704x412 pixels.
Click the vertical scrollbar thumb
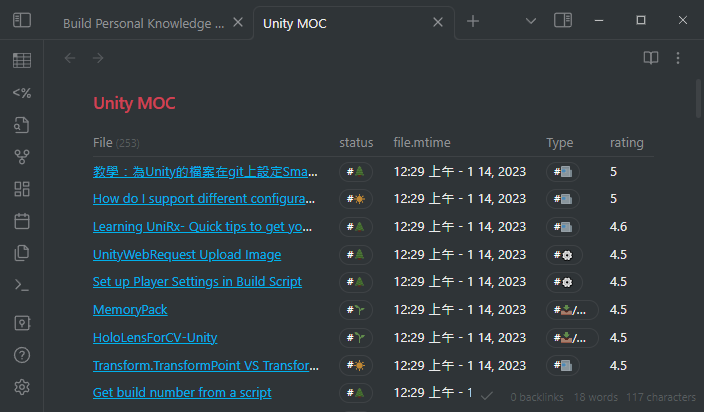click(698, 100)
